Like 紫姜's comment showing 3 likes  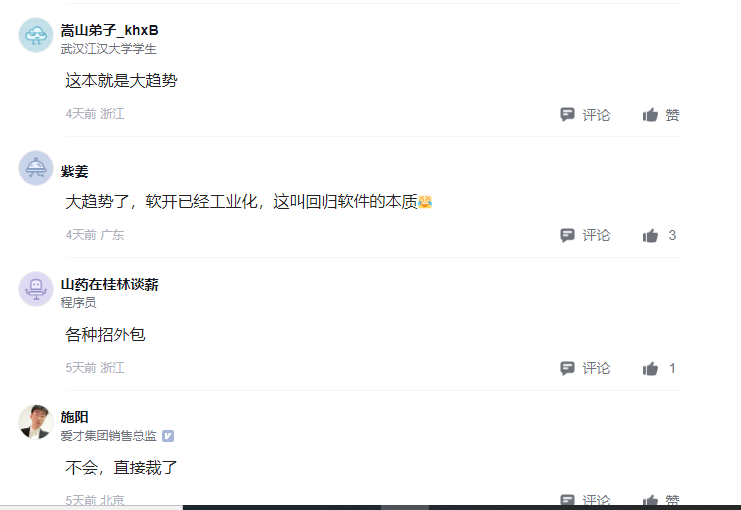click(650, 235)
